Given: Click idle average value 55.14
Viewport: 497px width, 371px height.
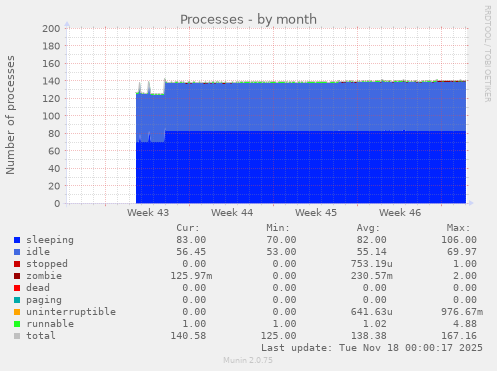Looking at the screenshot, I should point(372,252).
